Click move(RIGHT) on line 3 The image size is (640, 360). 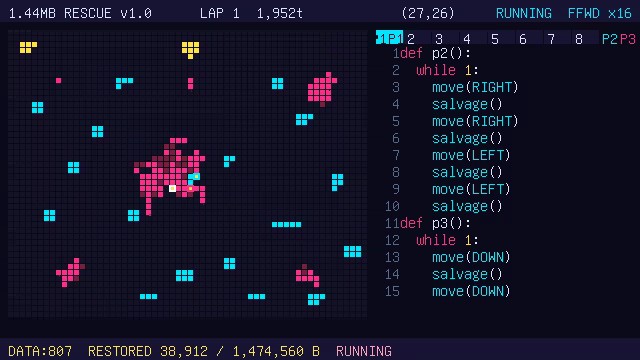coord(475,87)
